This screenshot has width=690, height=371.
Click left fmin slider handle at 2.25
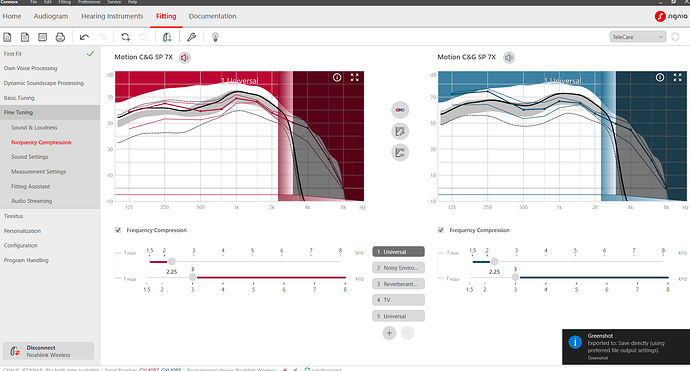pos(172,262)
